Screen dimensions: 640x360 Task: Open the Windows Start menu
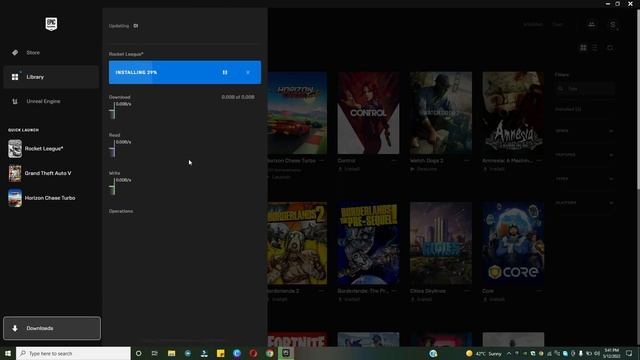pyautogui.click(x=7, y=353)
